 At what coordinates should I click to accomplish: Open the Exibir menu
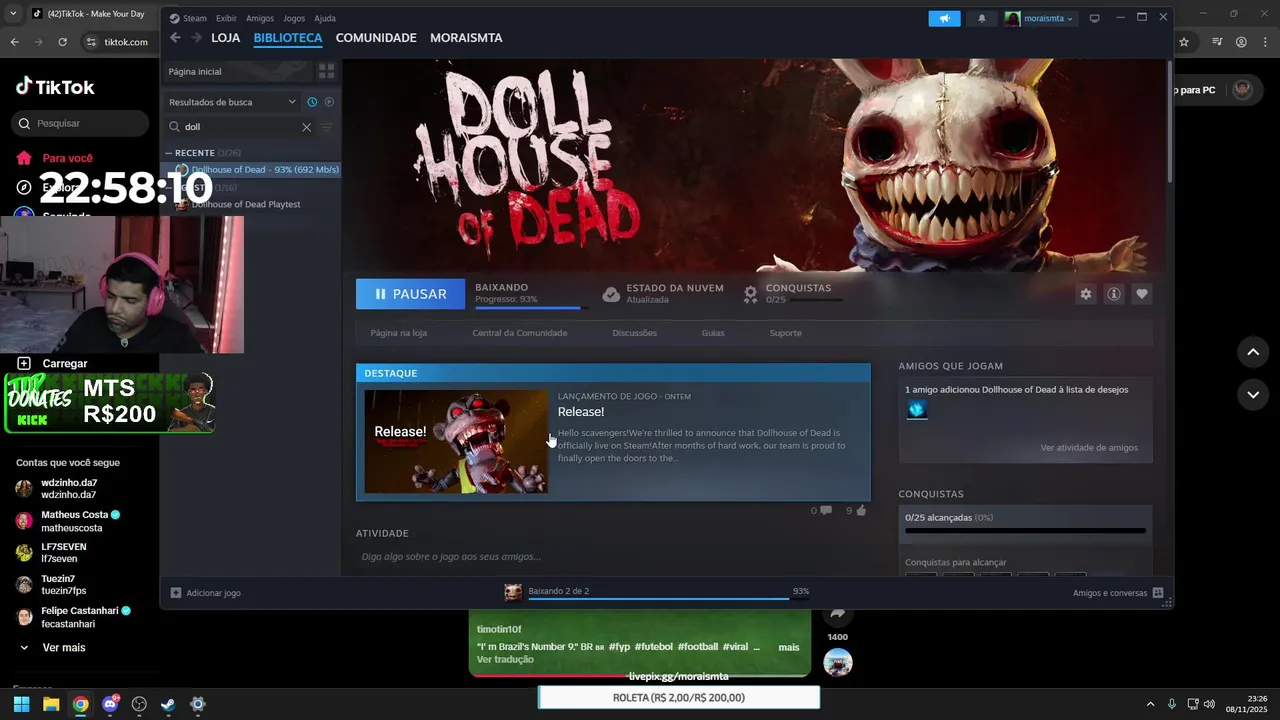(x=226, y=18)
